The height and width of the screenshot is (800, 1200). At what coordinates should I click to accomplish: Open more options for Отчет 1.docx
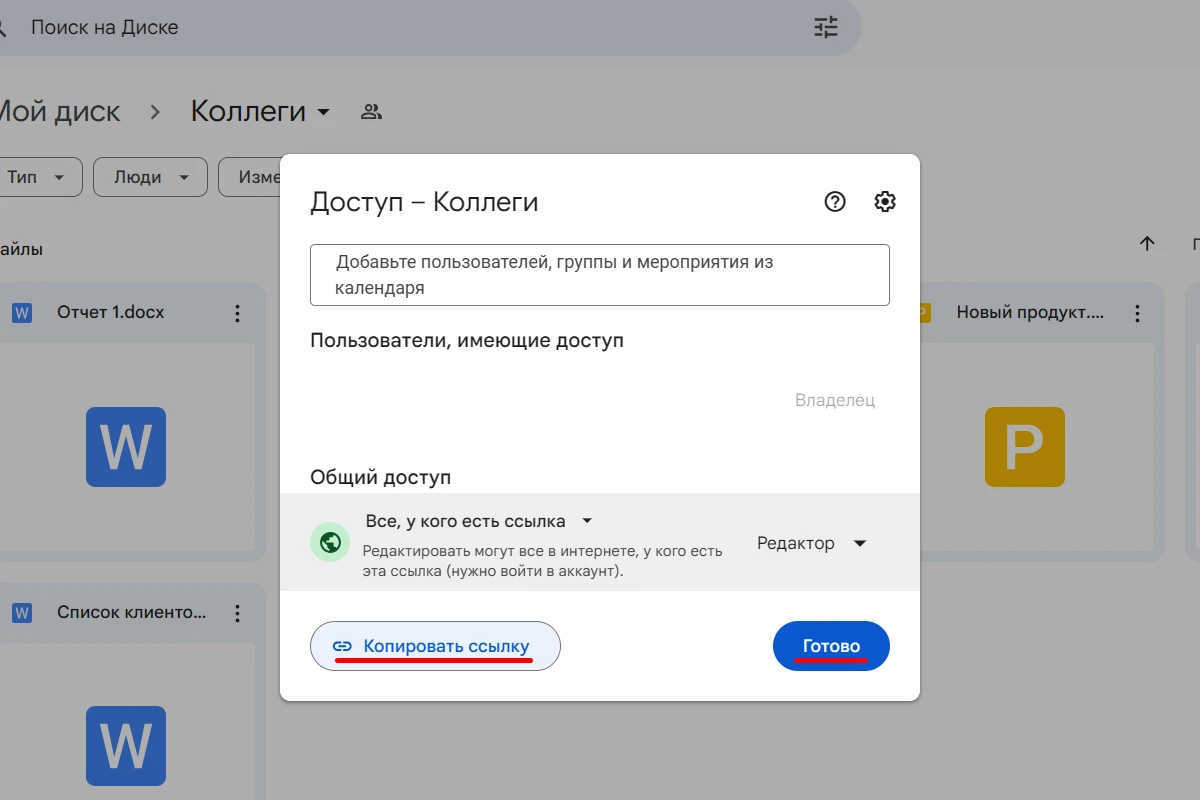click(237, 313)
